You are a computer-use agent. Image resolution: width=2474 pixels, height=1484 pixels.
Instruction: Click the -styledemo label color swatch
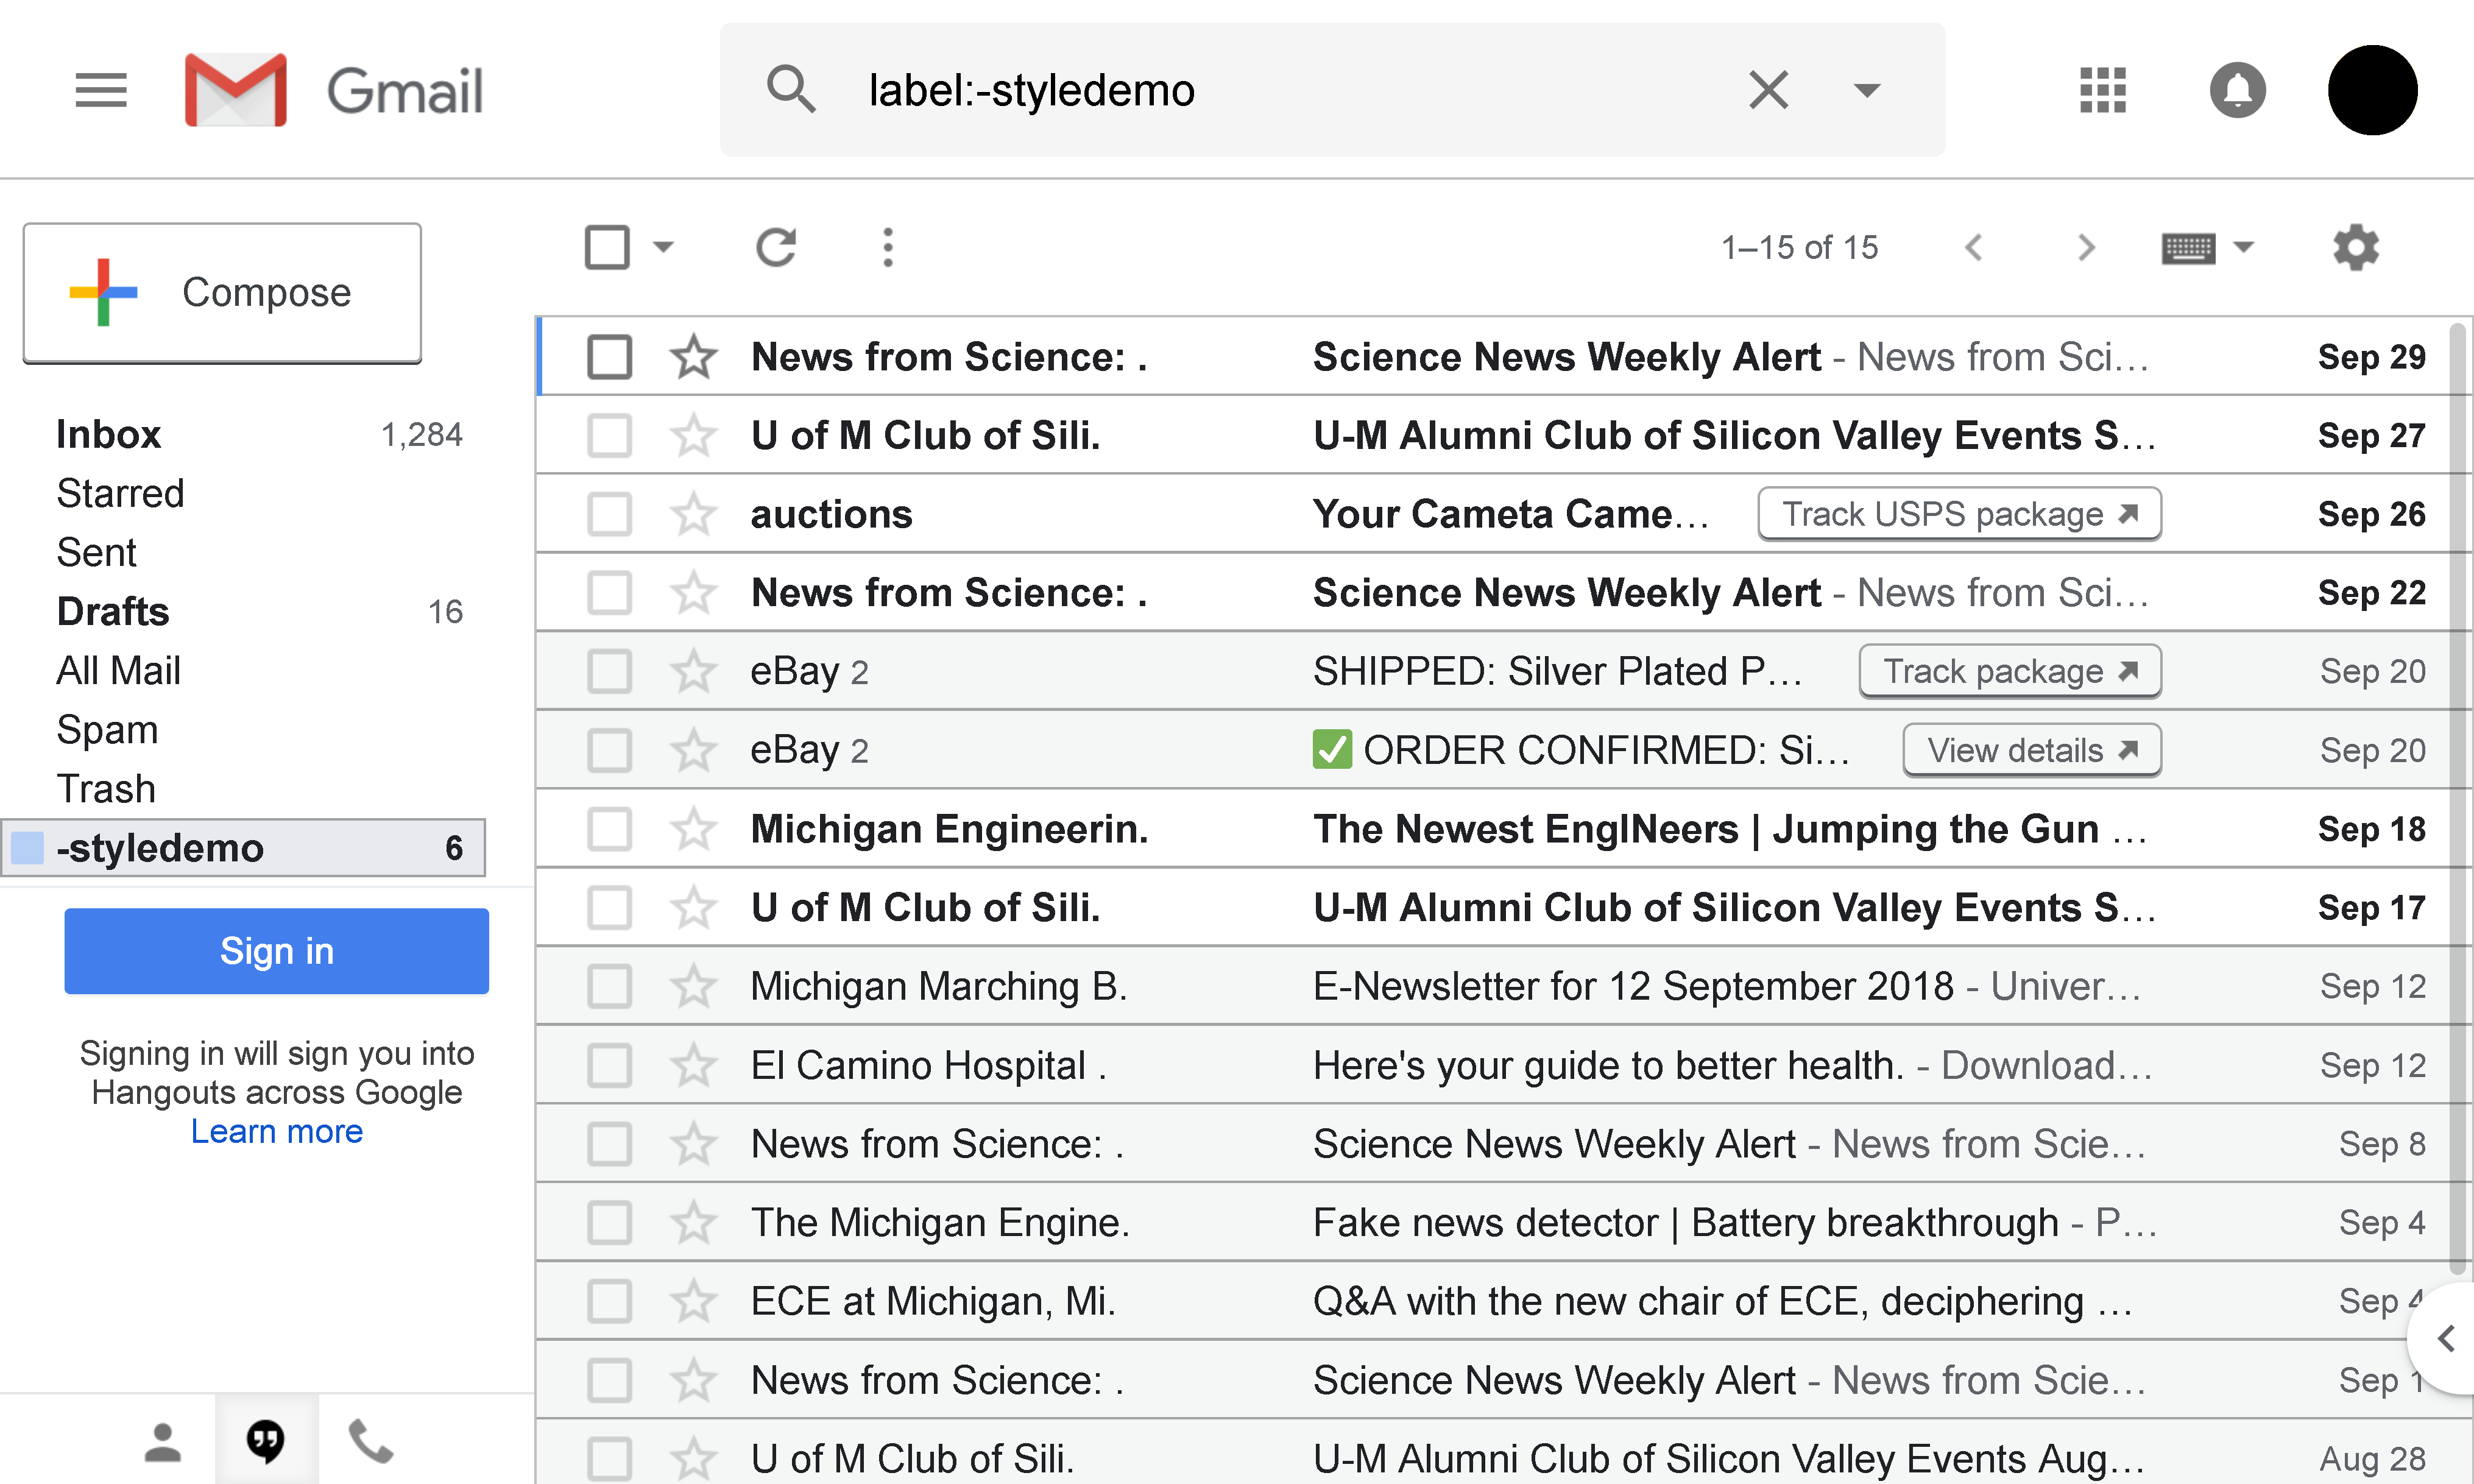tap(28, 848)
